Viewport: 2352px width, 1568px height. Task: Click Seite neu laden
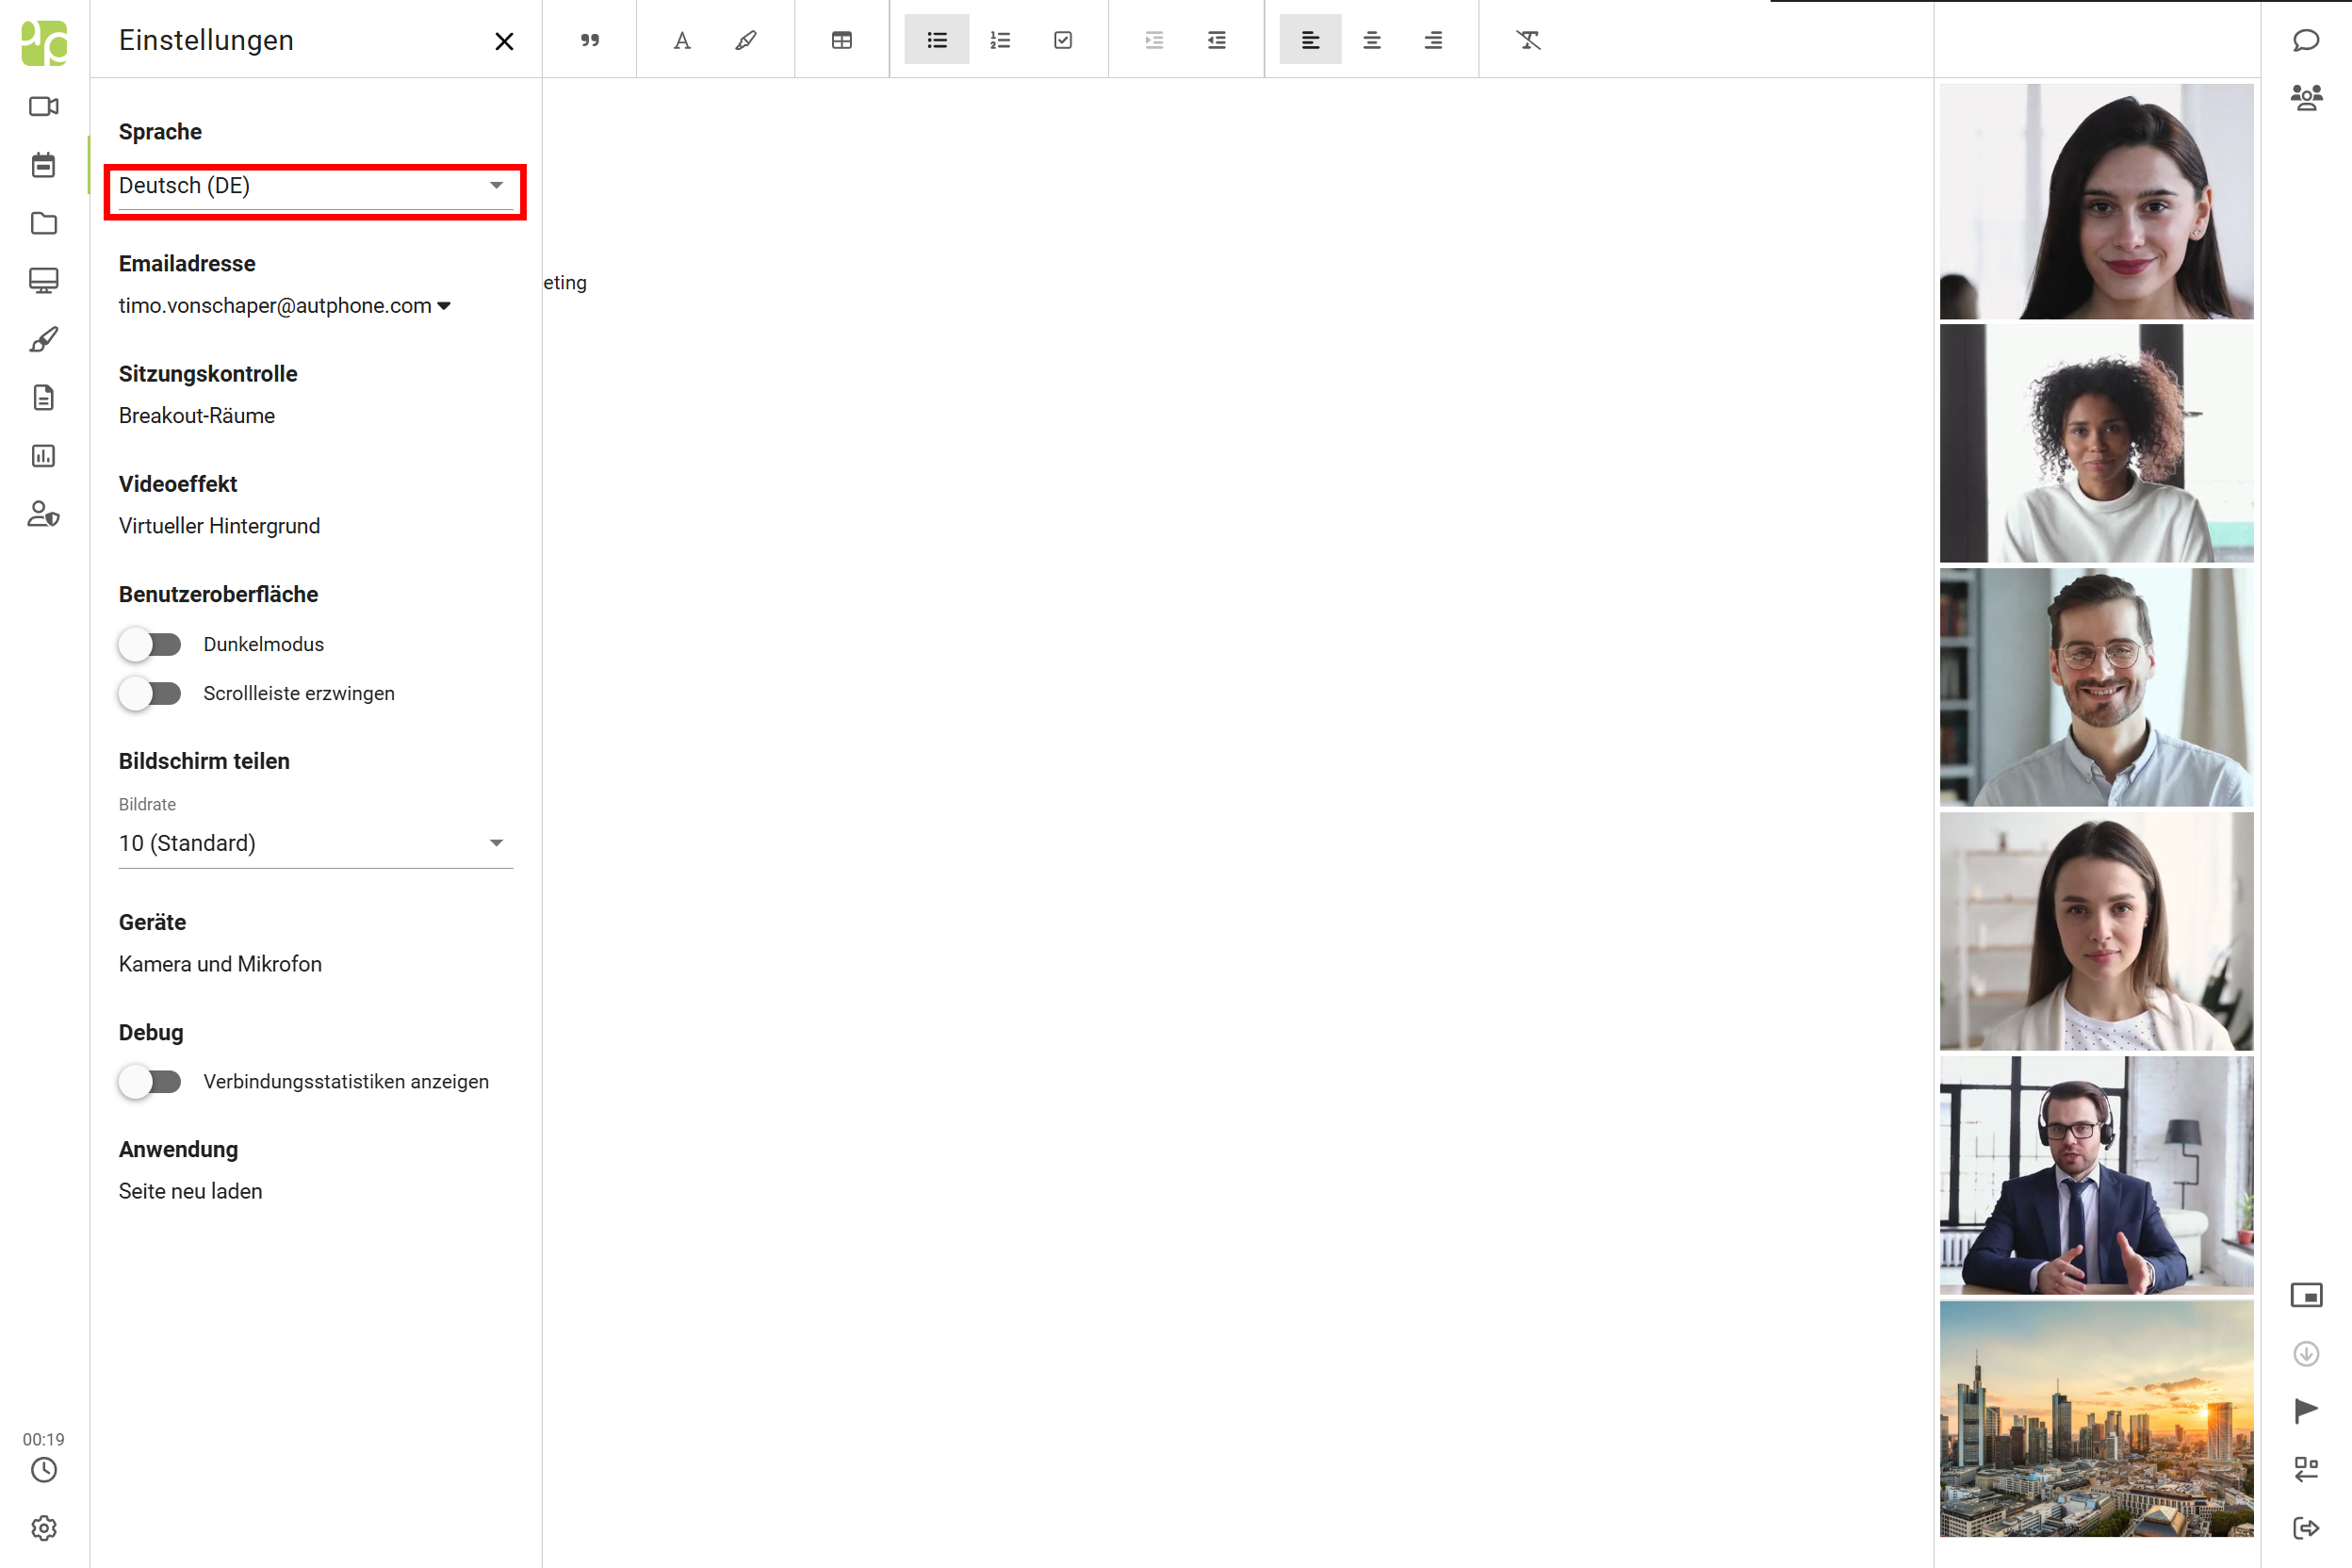click(x=190, y=1191)
